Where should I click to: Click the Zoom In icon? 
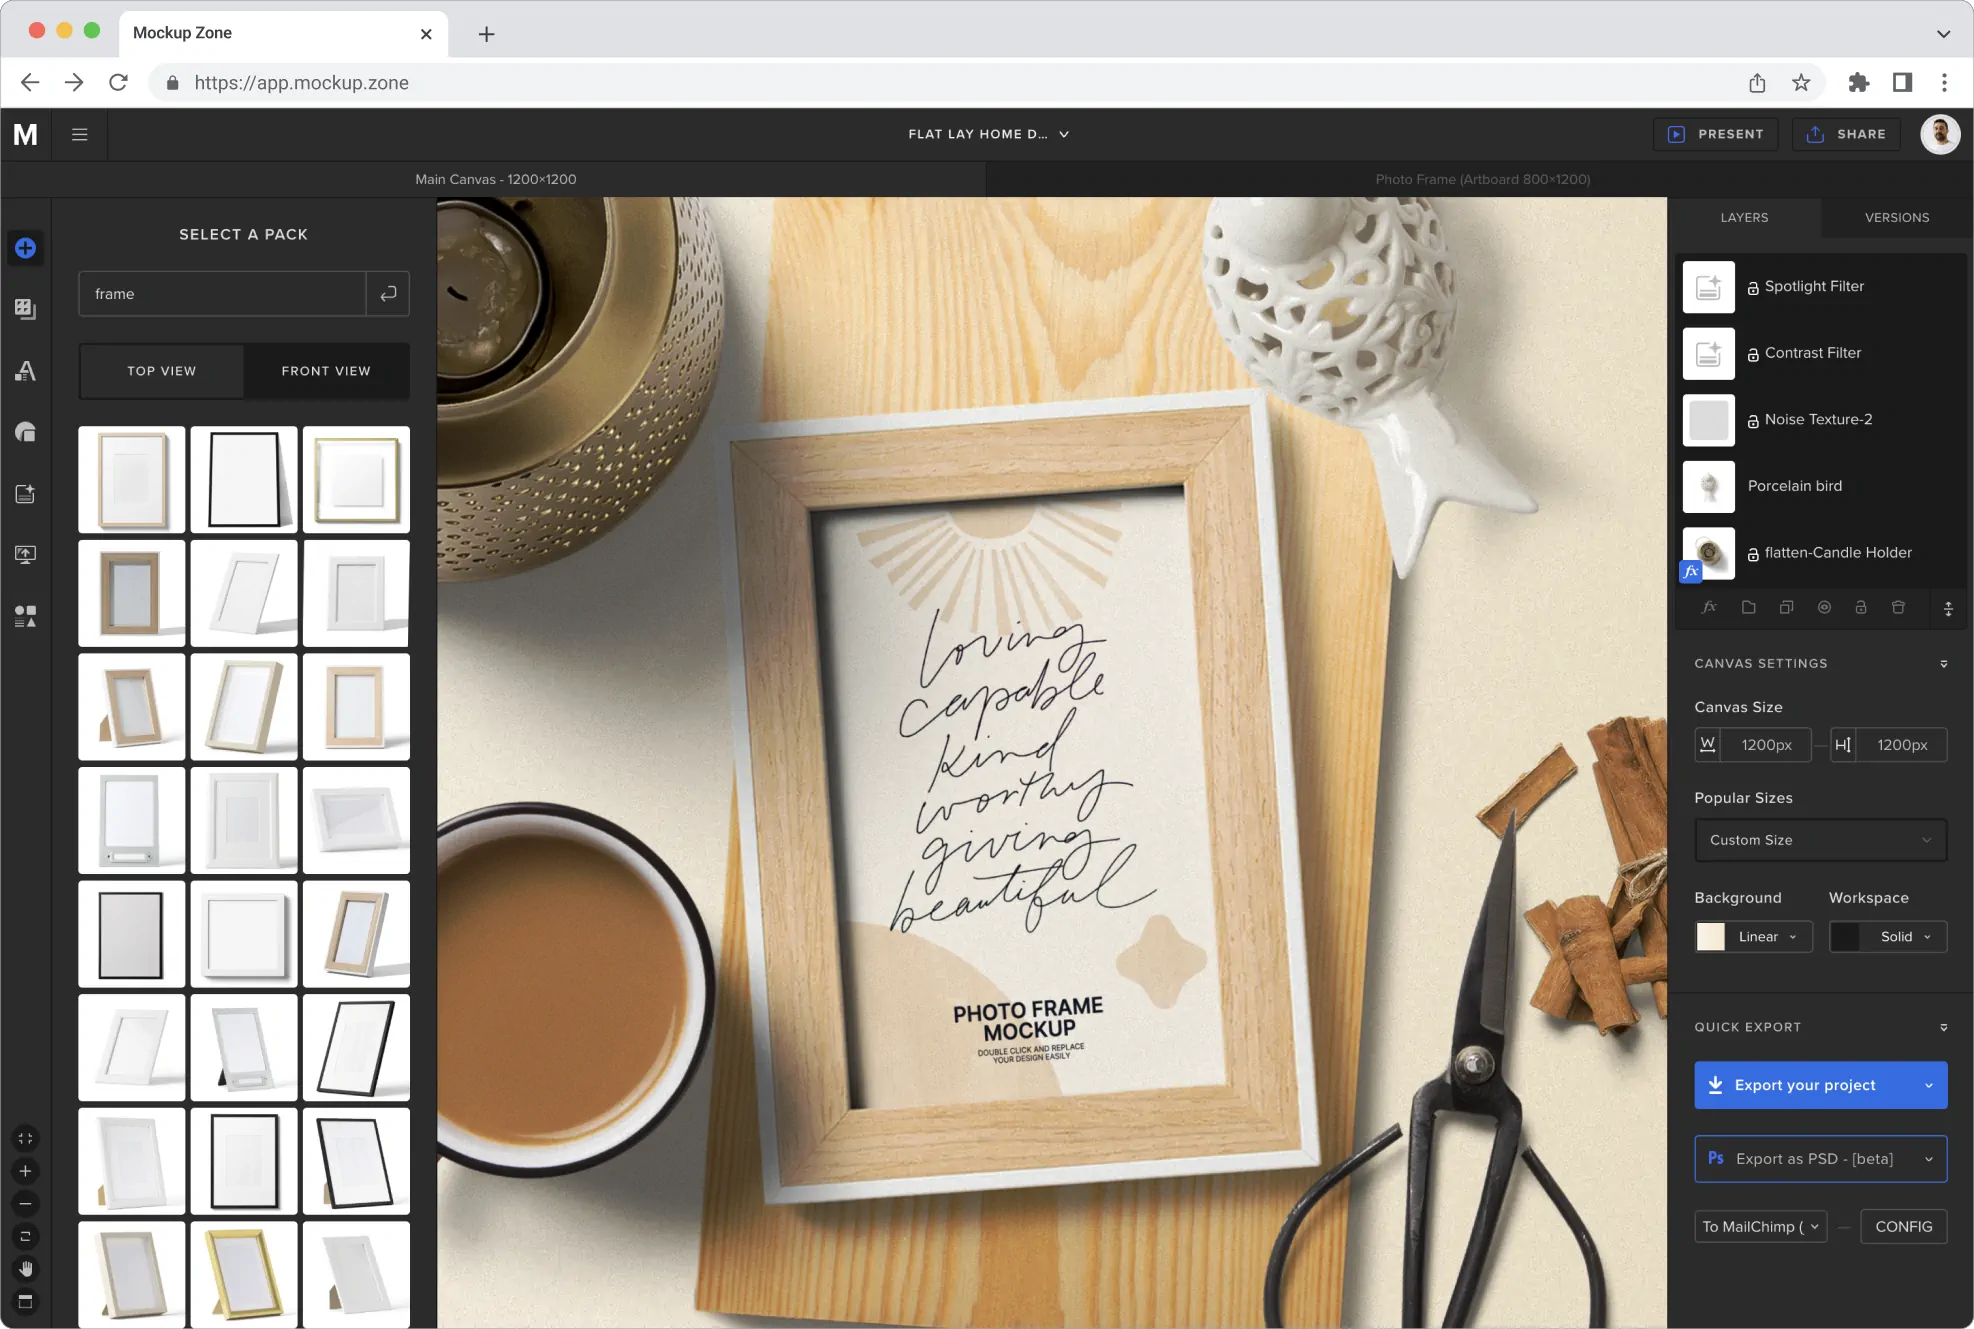(x=25, y=1171)
